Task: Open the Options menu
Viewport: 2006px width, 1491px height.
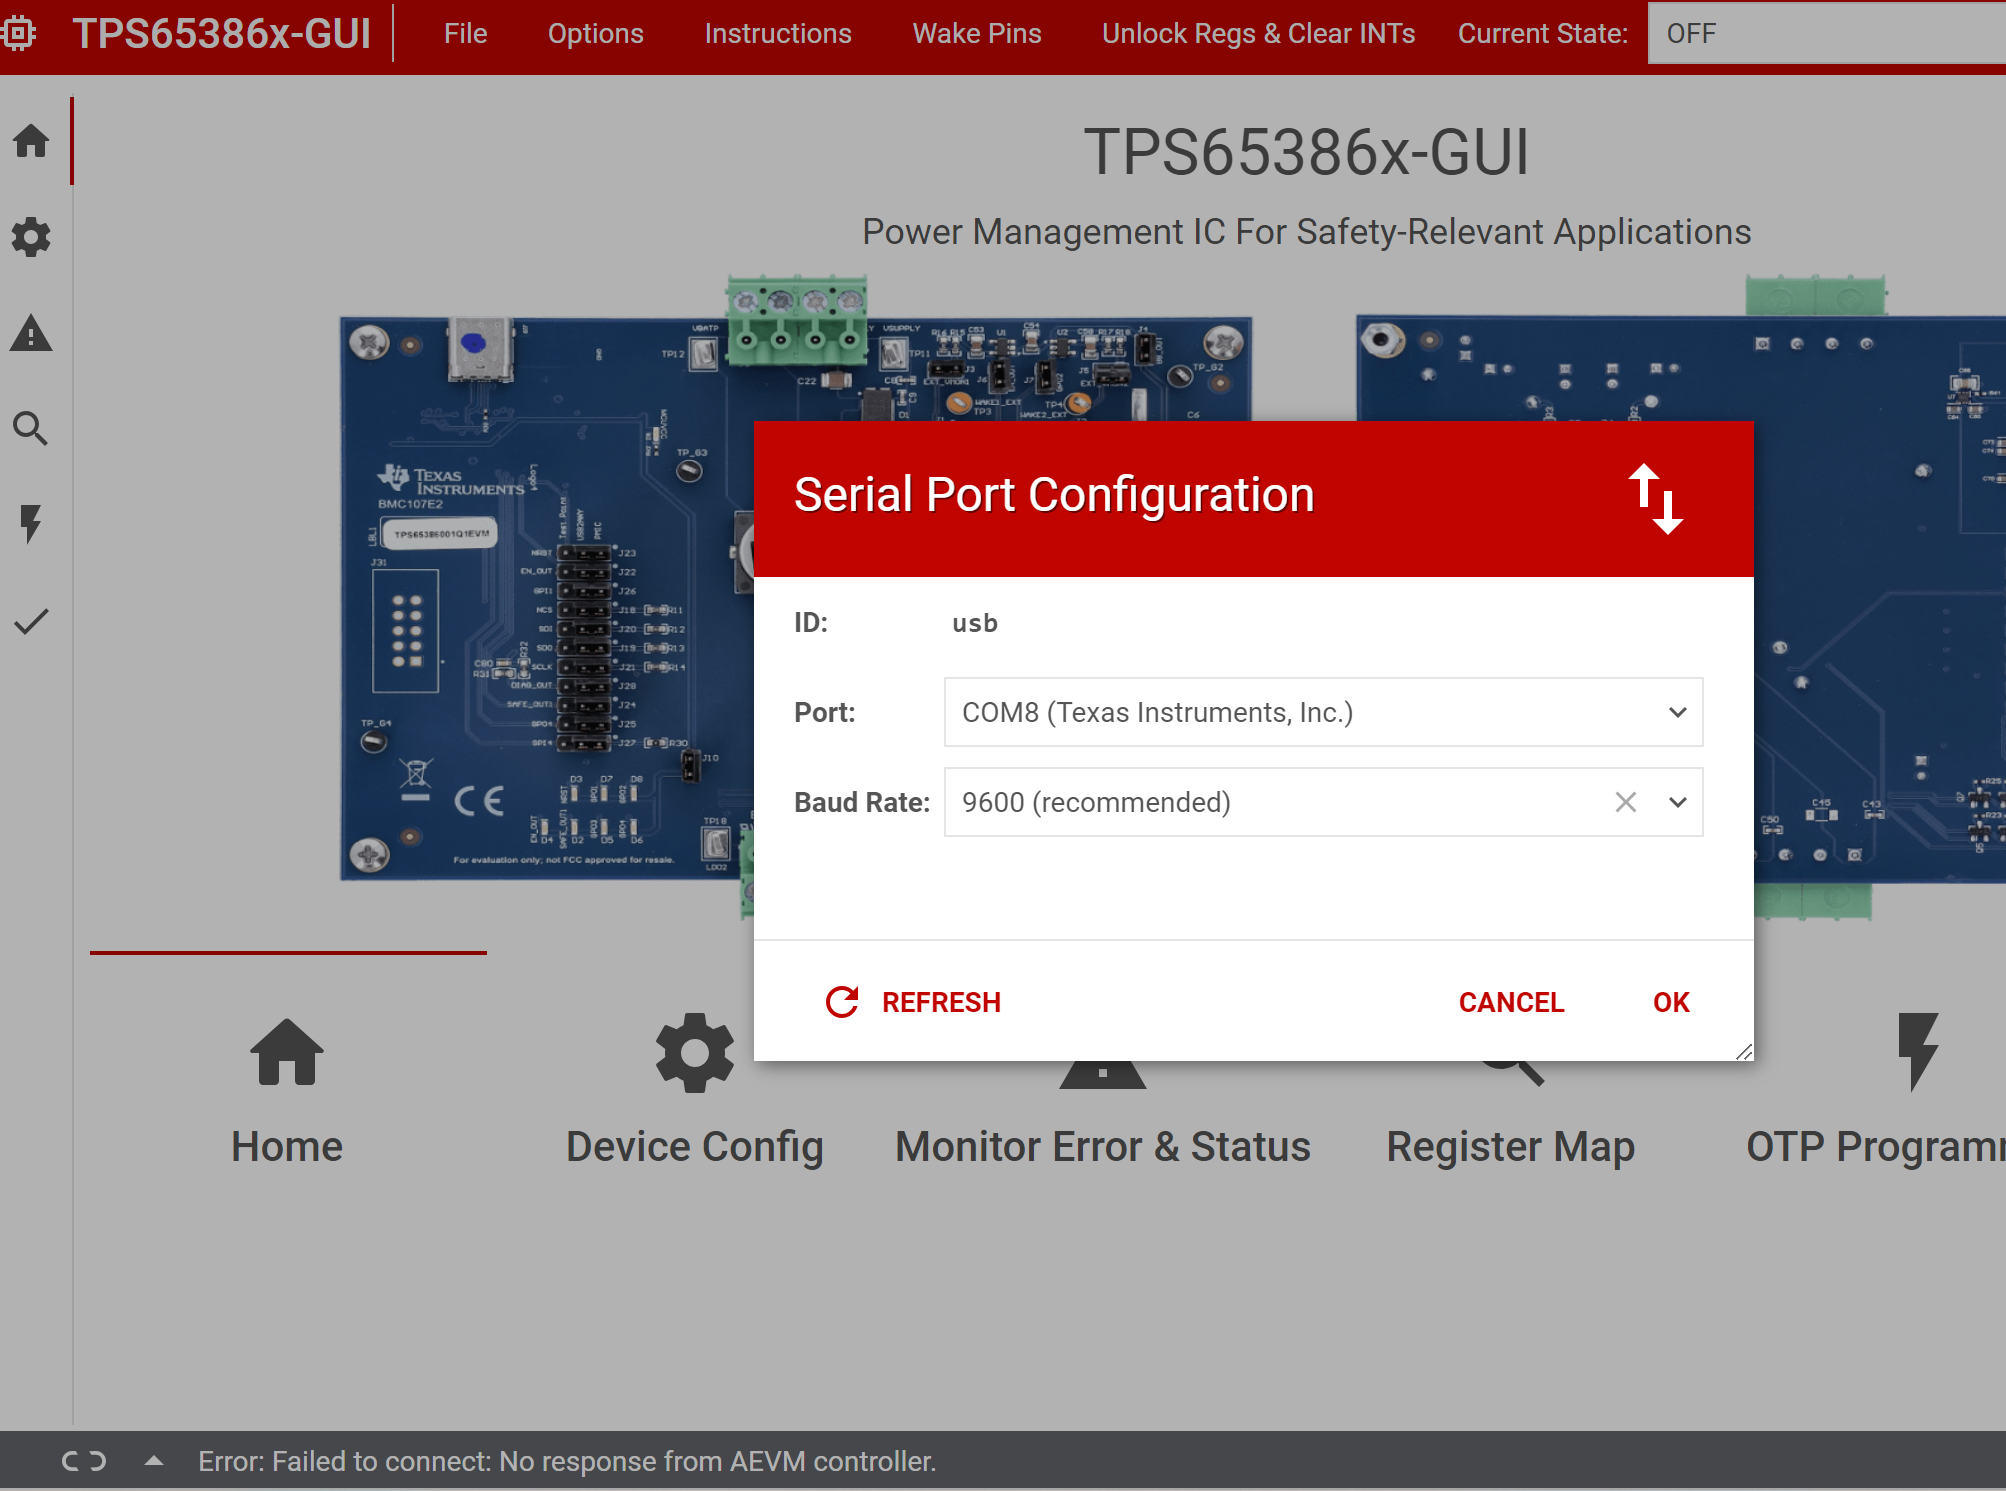Action: [x=596, y=33]
